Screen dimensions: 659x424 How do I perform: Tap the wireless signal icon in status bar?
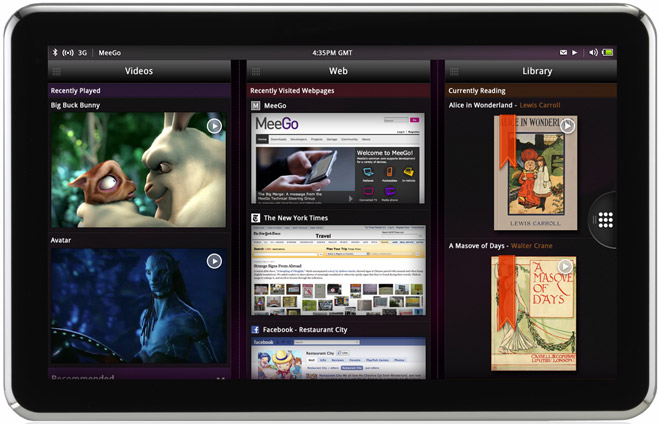(68, 53)
